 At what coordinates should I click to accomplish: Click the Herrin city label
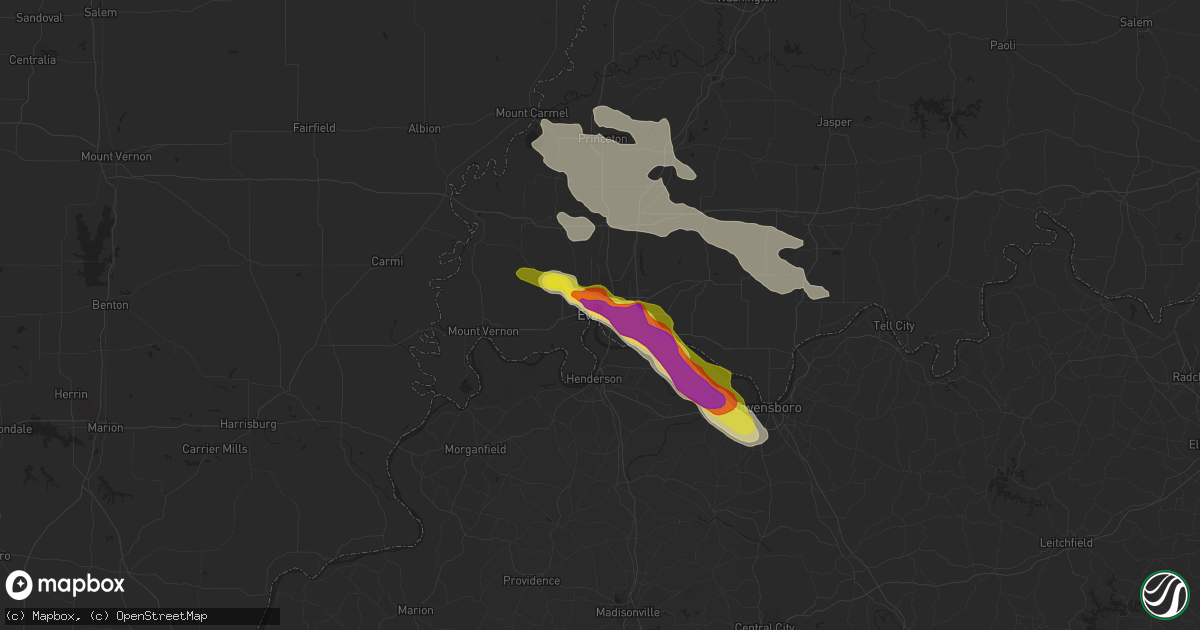click(70, 395)
